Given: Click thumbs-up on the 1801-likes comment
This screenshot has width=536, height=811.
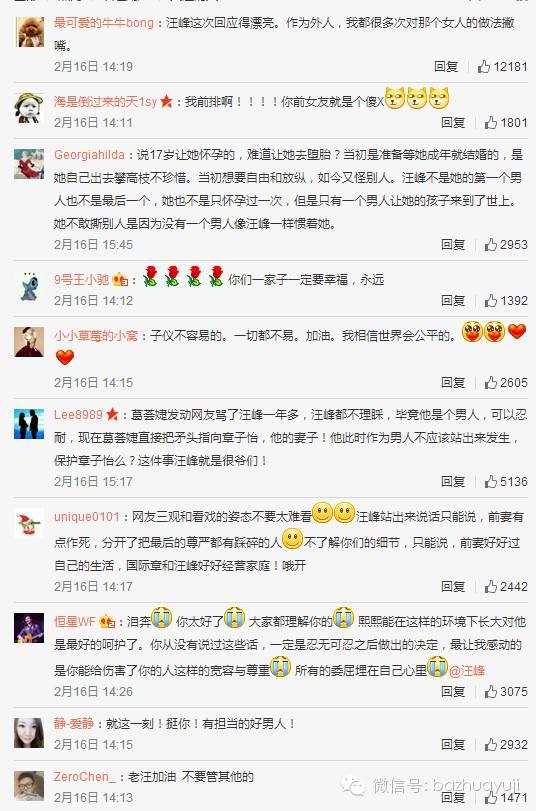Looking at the screenshot, I should point(490,122).
